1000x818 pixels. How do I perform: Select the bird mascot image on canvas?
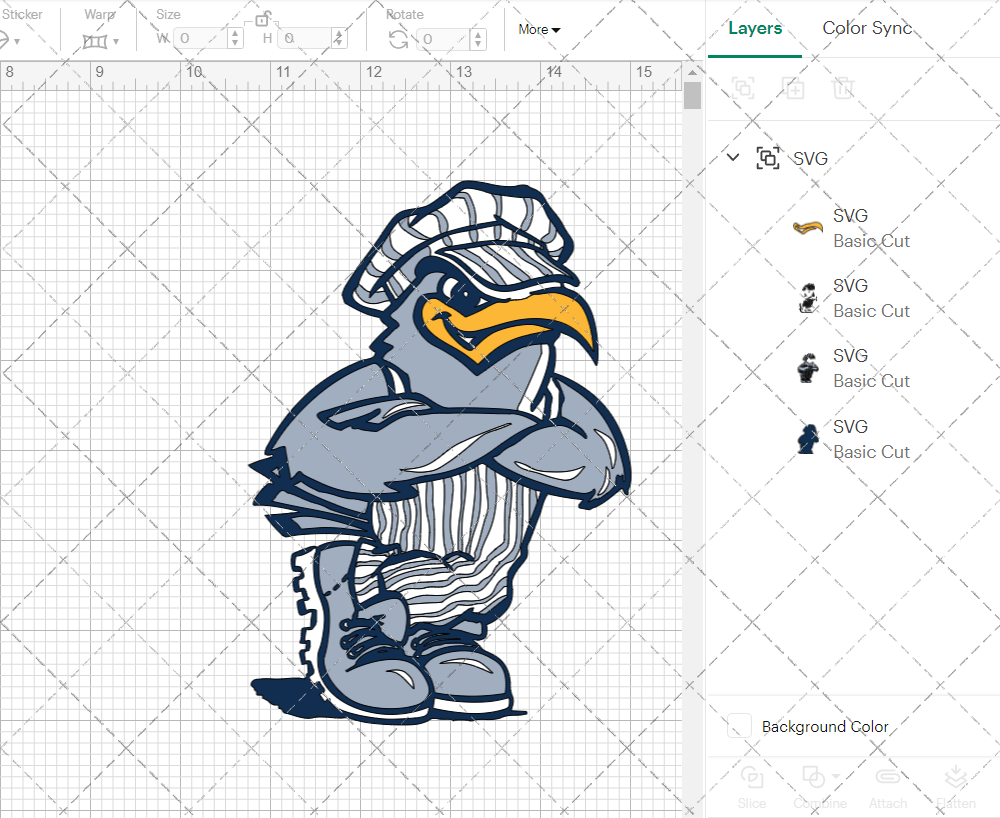440,453
